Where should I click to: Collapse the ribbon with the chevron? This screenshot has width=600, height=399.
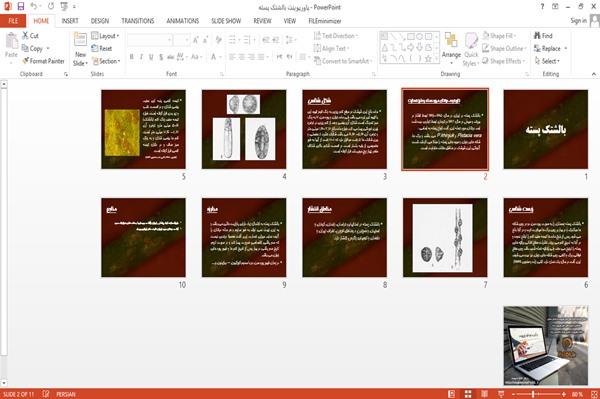pyautogui.click(x=594, y=74)
